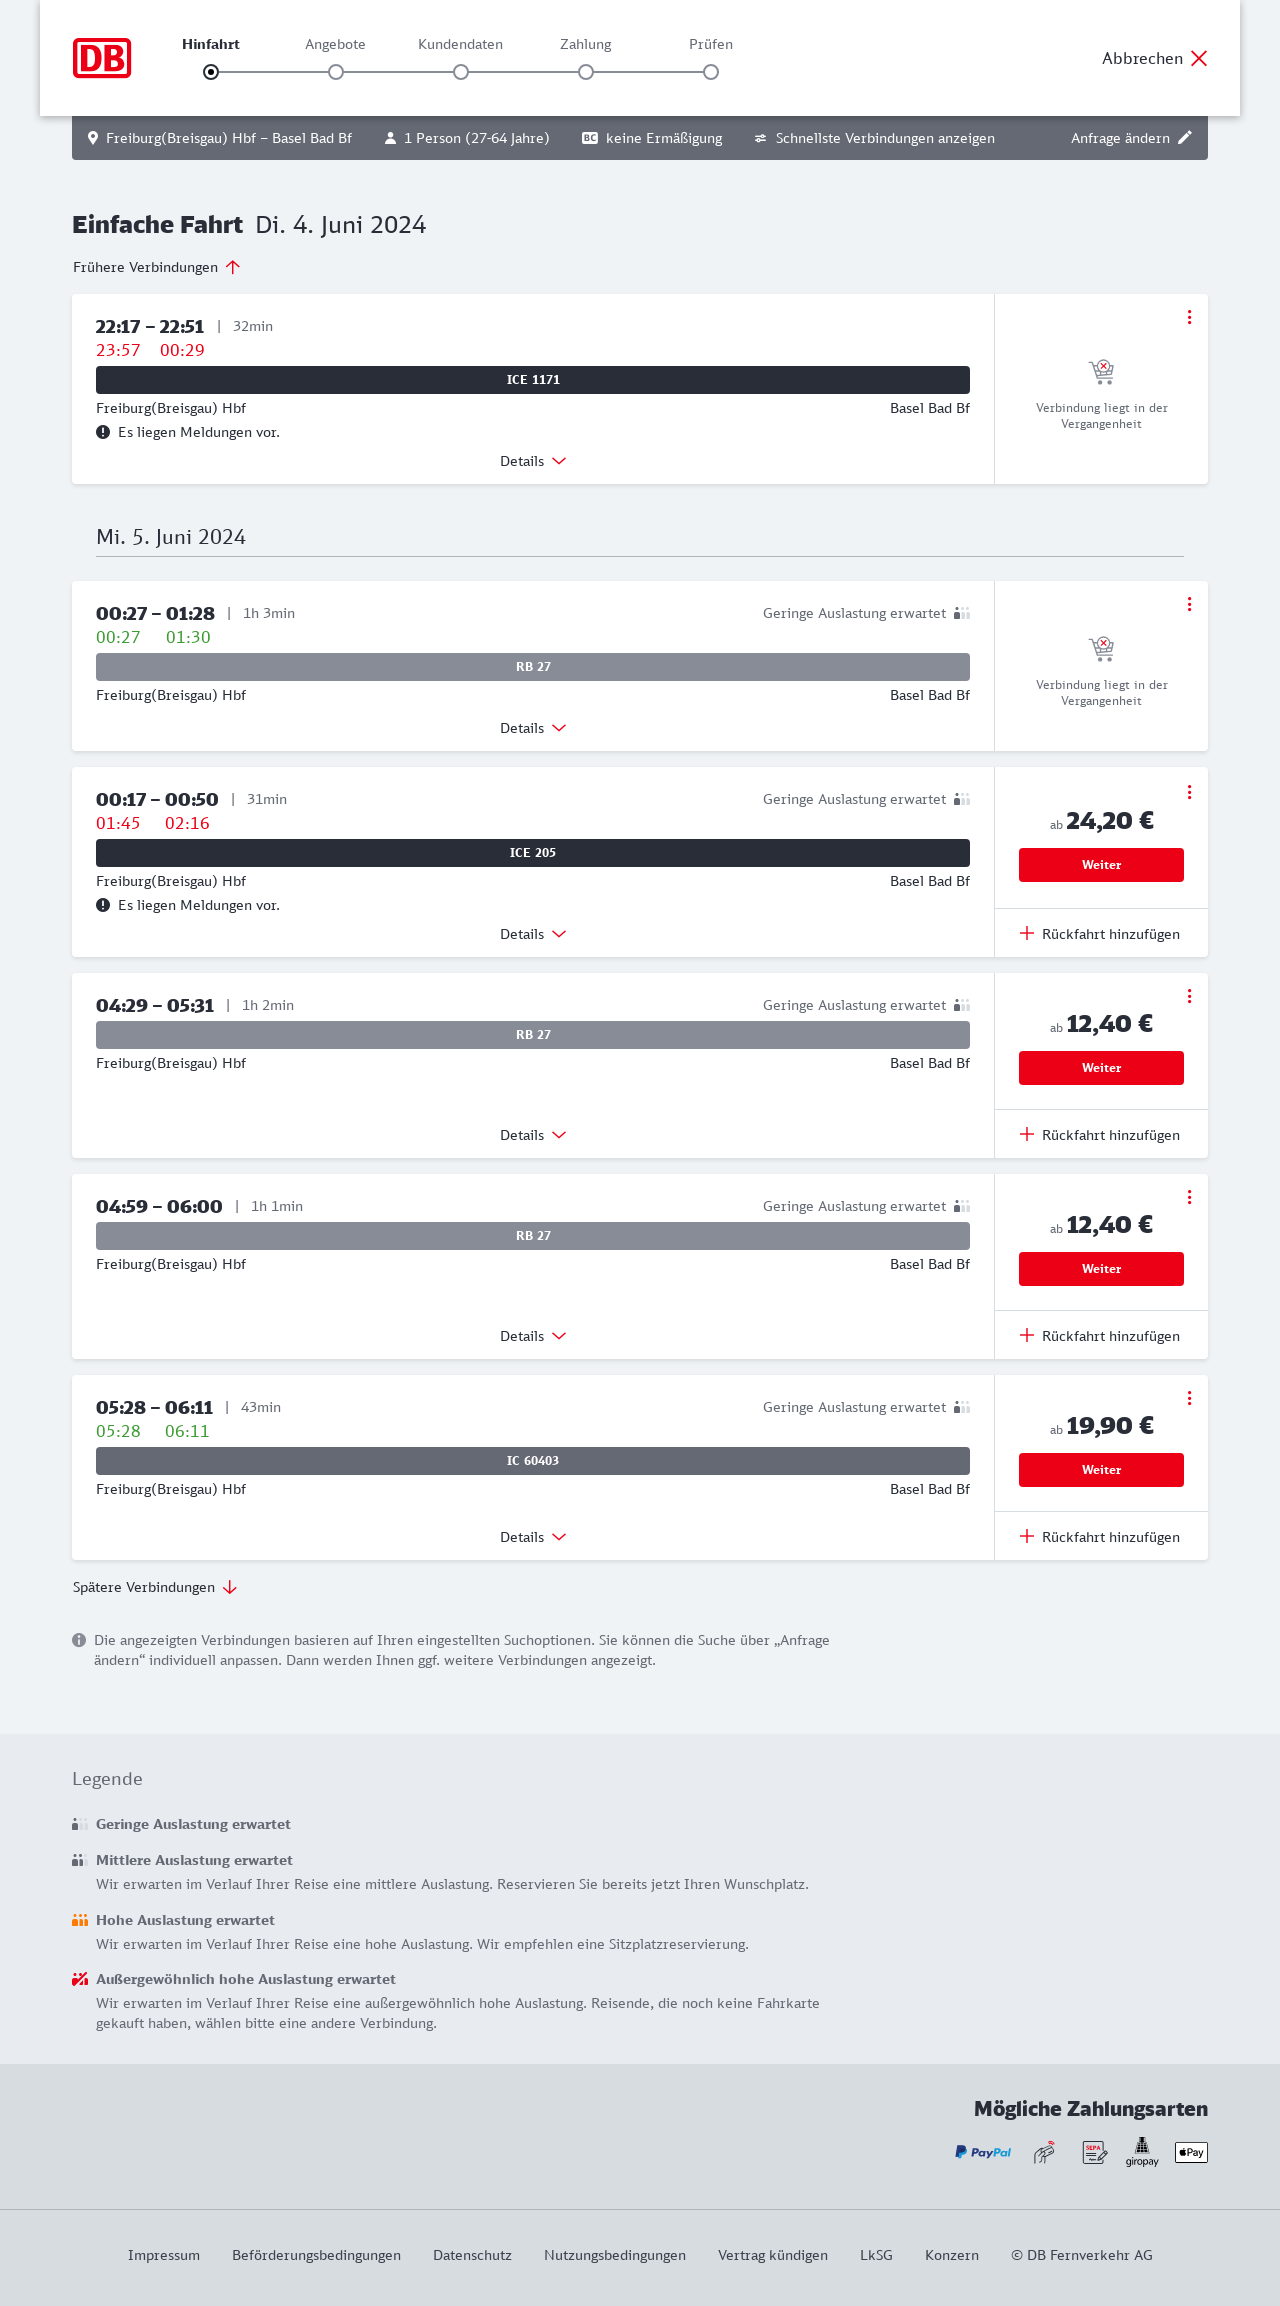Show earlier connections via Frühere Verbindungen
1280x2306 pixels.
pos(156,267)
